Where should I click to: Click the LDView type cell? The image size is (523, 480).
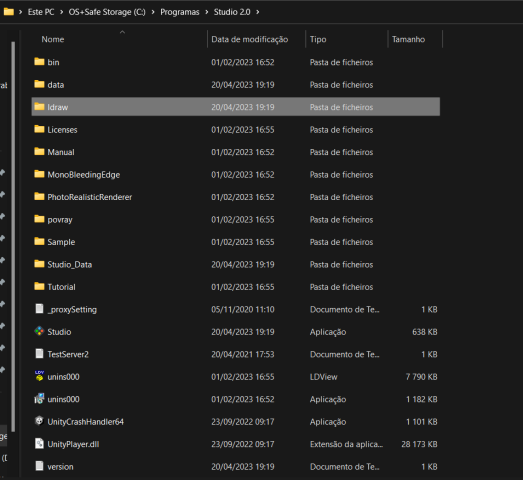click(324, 377)
